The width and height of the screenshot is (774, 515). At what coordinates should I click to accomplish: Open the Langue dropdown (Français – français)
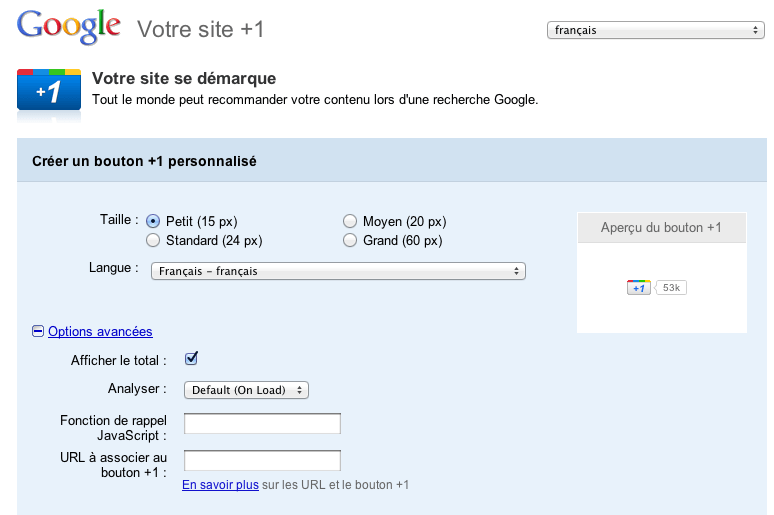[x=338, y=271]
